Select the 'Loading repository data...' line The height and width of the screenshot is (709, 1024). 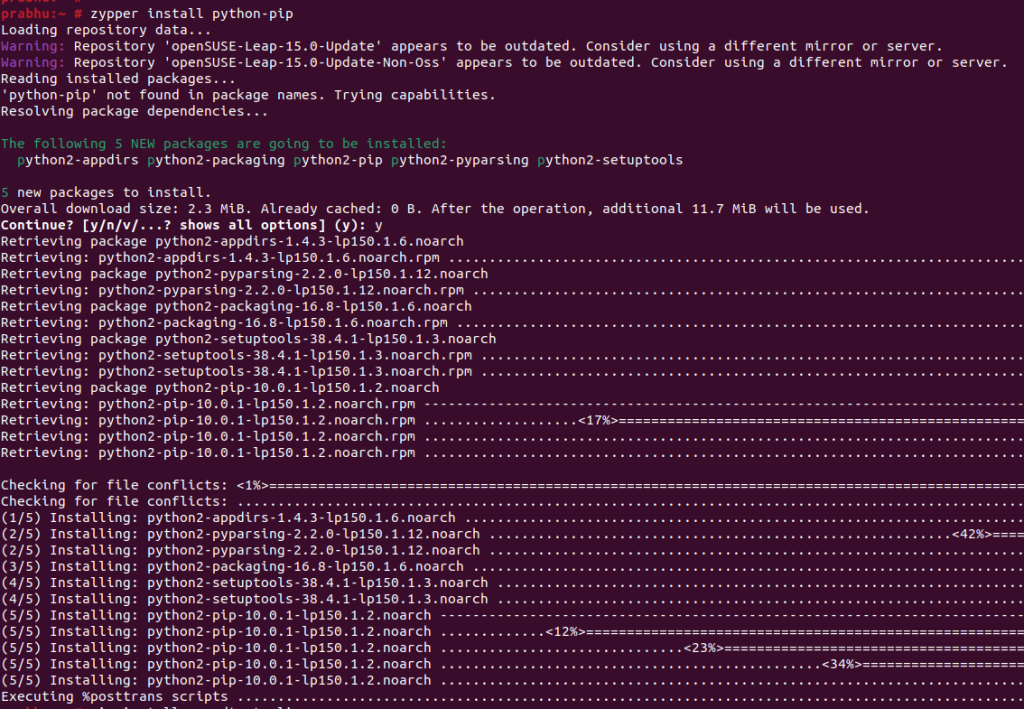click(x=106, y=30)
